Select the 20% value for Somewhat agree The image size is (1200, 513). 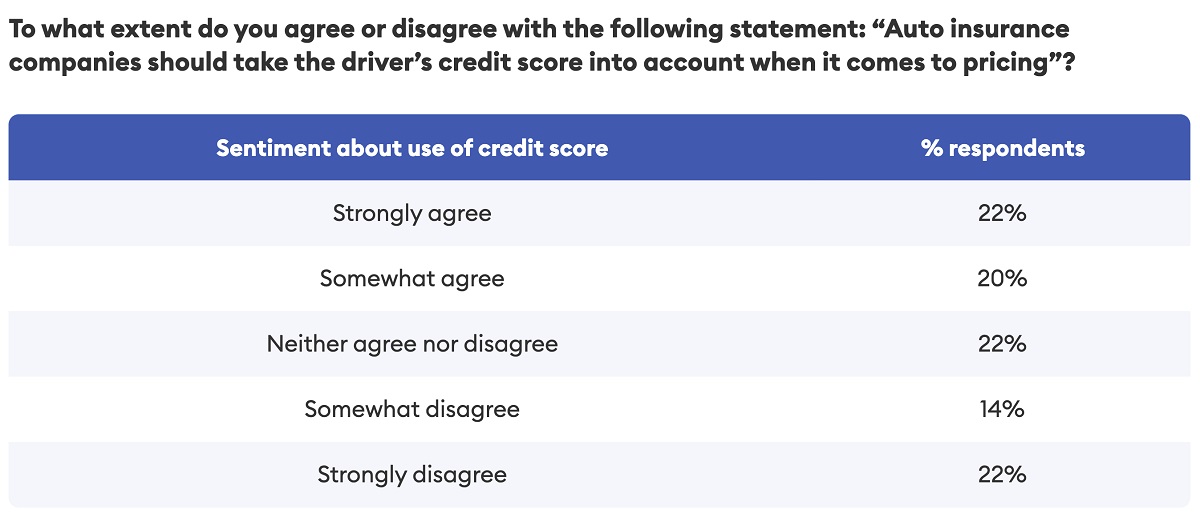click(1002, 279)
